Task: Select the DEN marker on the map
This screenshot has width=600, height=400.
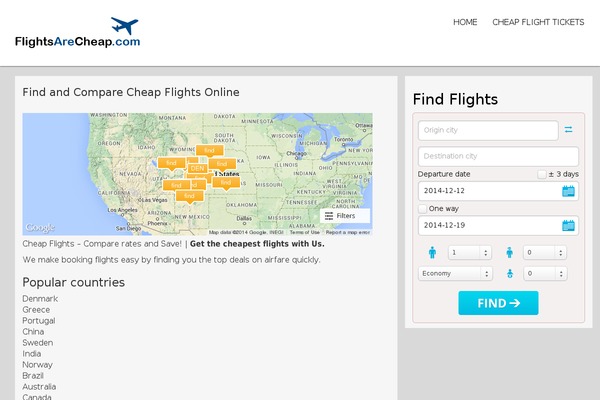Action: pos(197,168)
